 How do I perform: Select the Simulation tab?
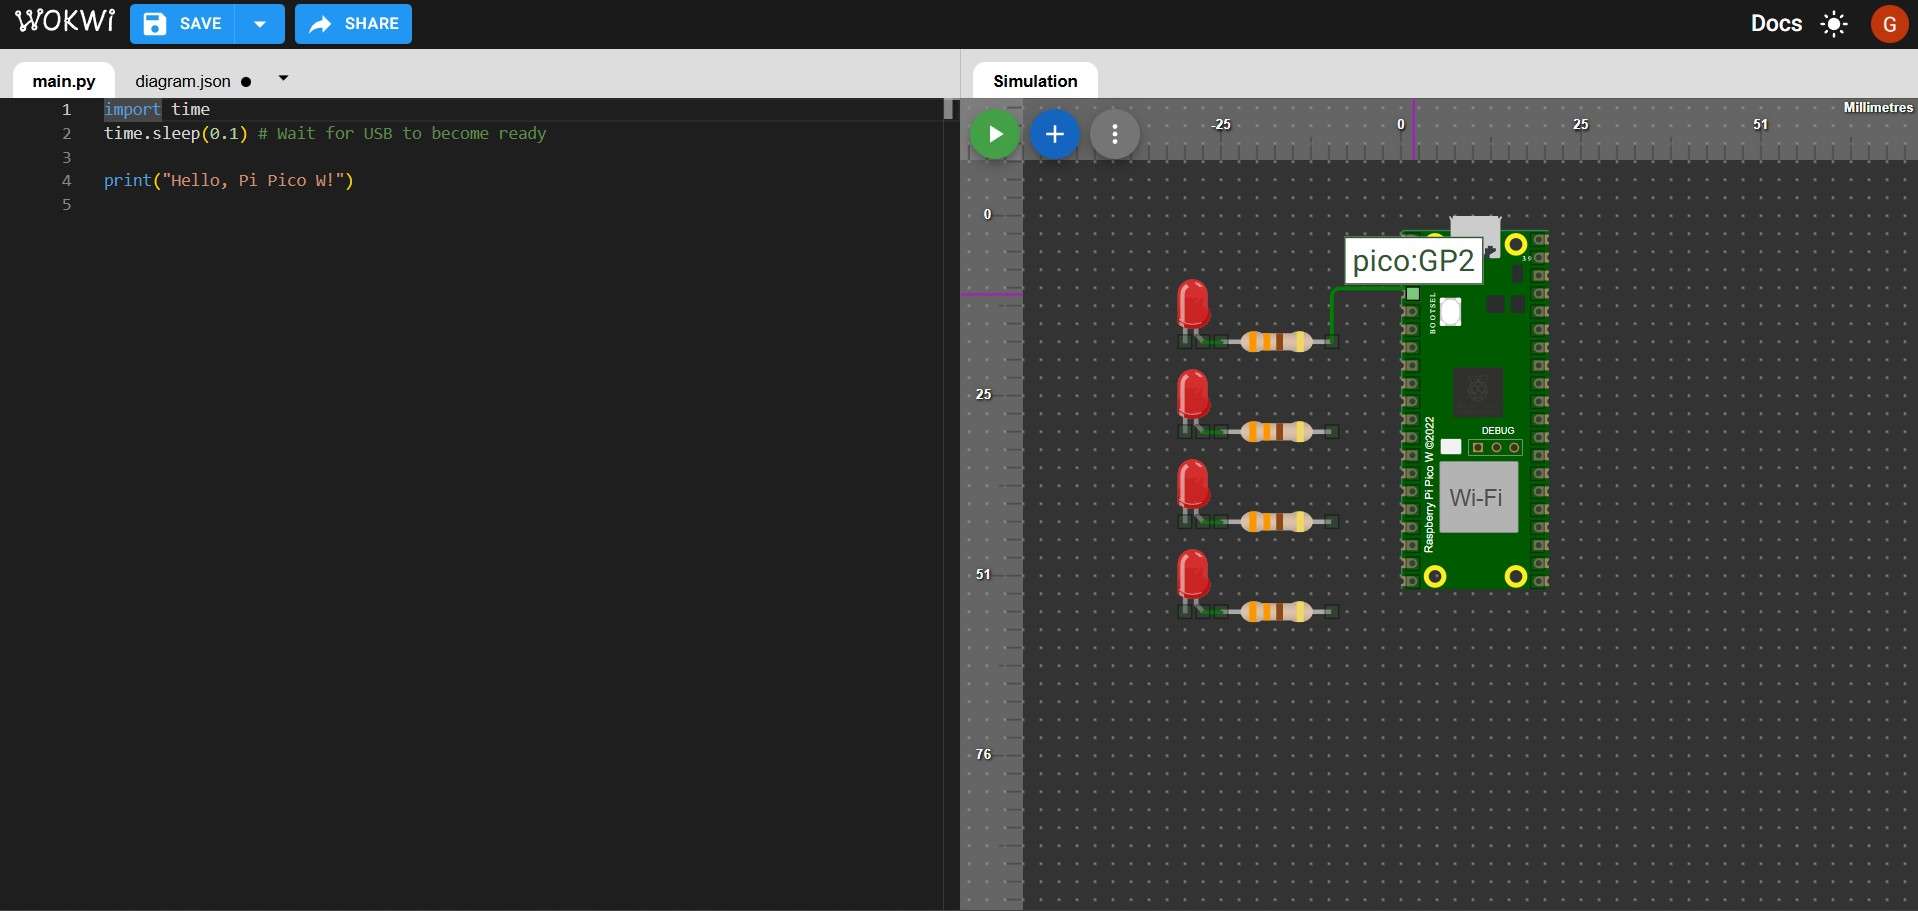[1035, 81]
